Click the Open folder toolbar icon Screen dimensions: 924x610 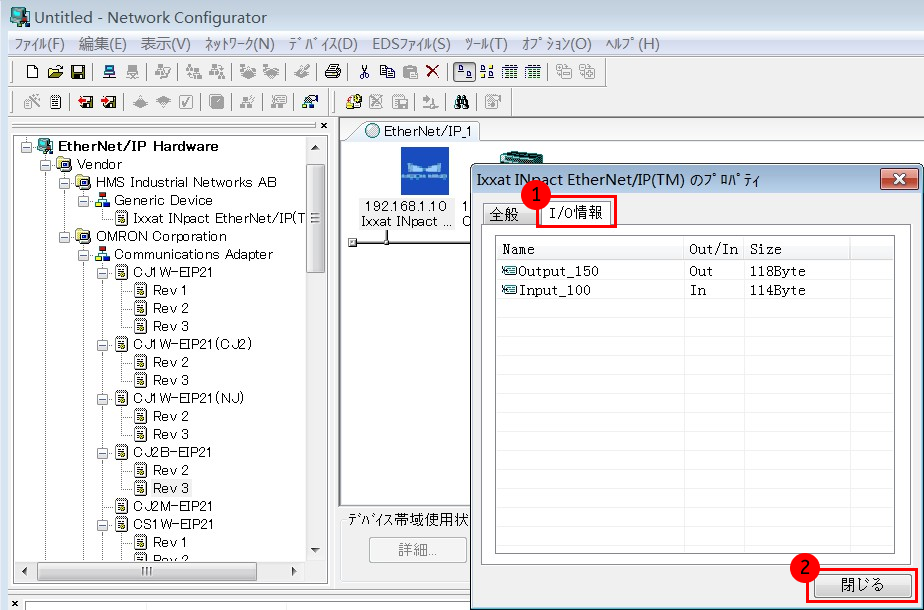click(x=55, y=71)
